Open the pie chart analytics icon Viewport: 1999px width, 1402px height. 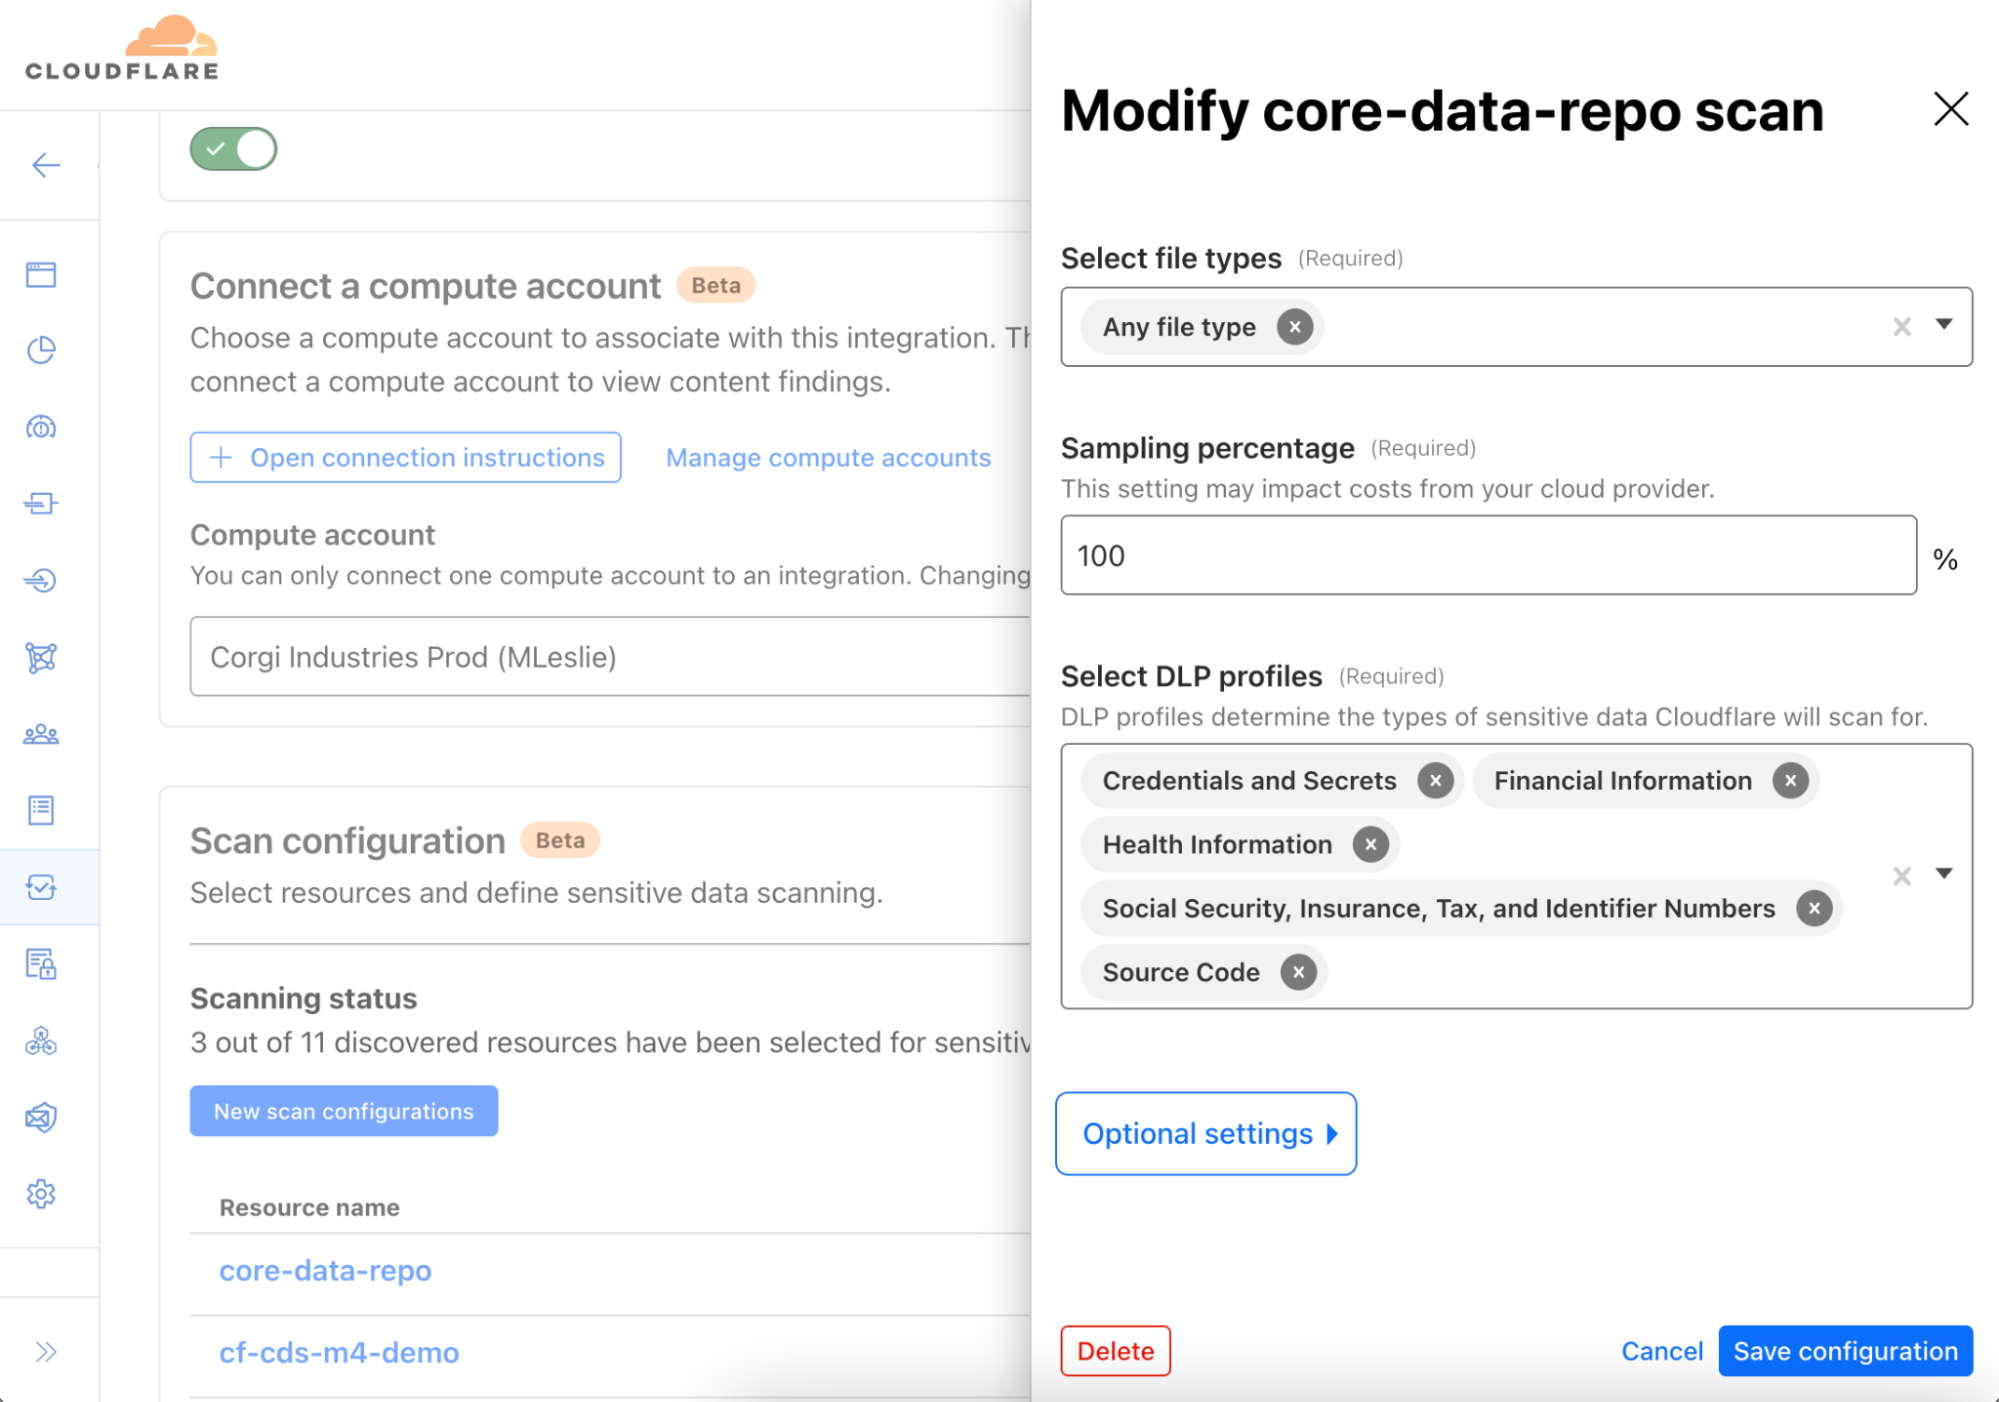(x=41, y=350)
